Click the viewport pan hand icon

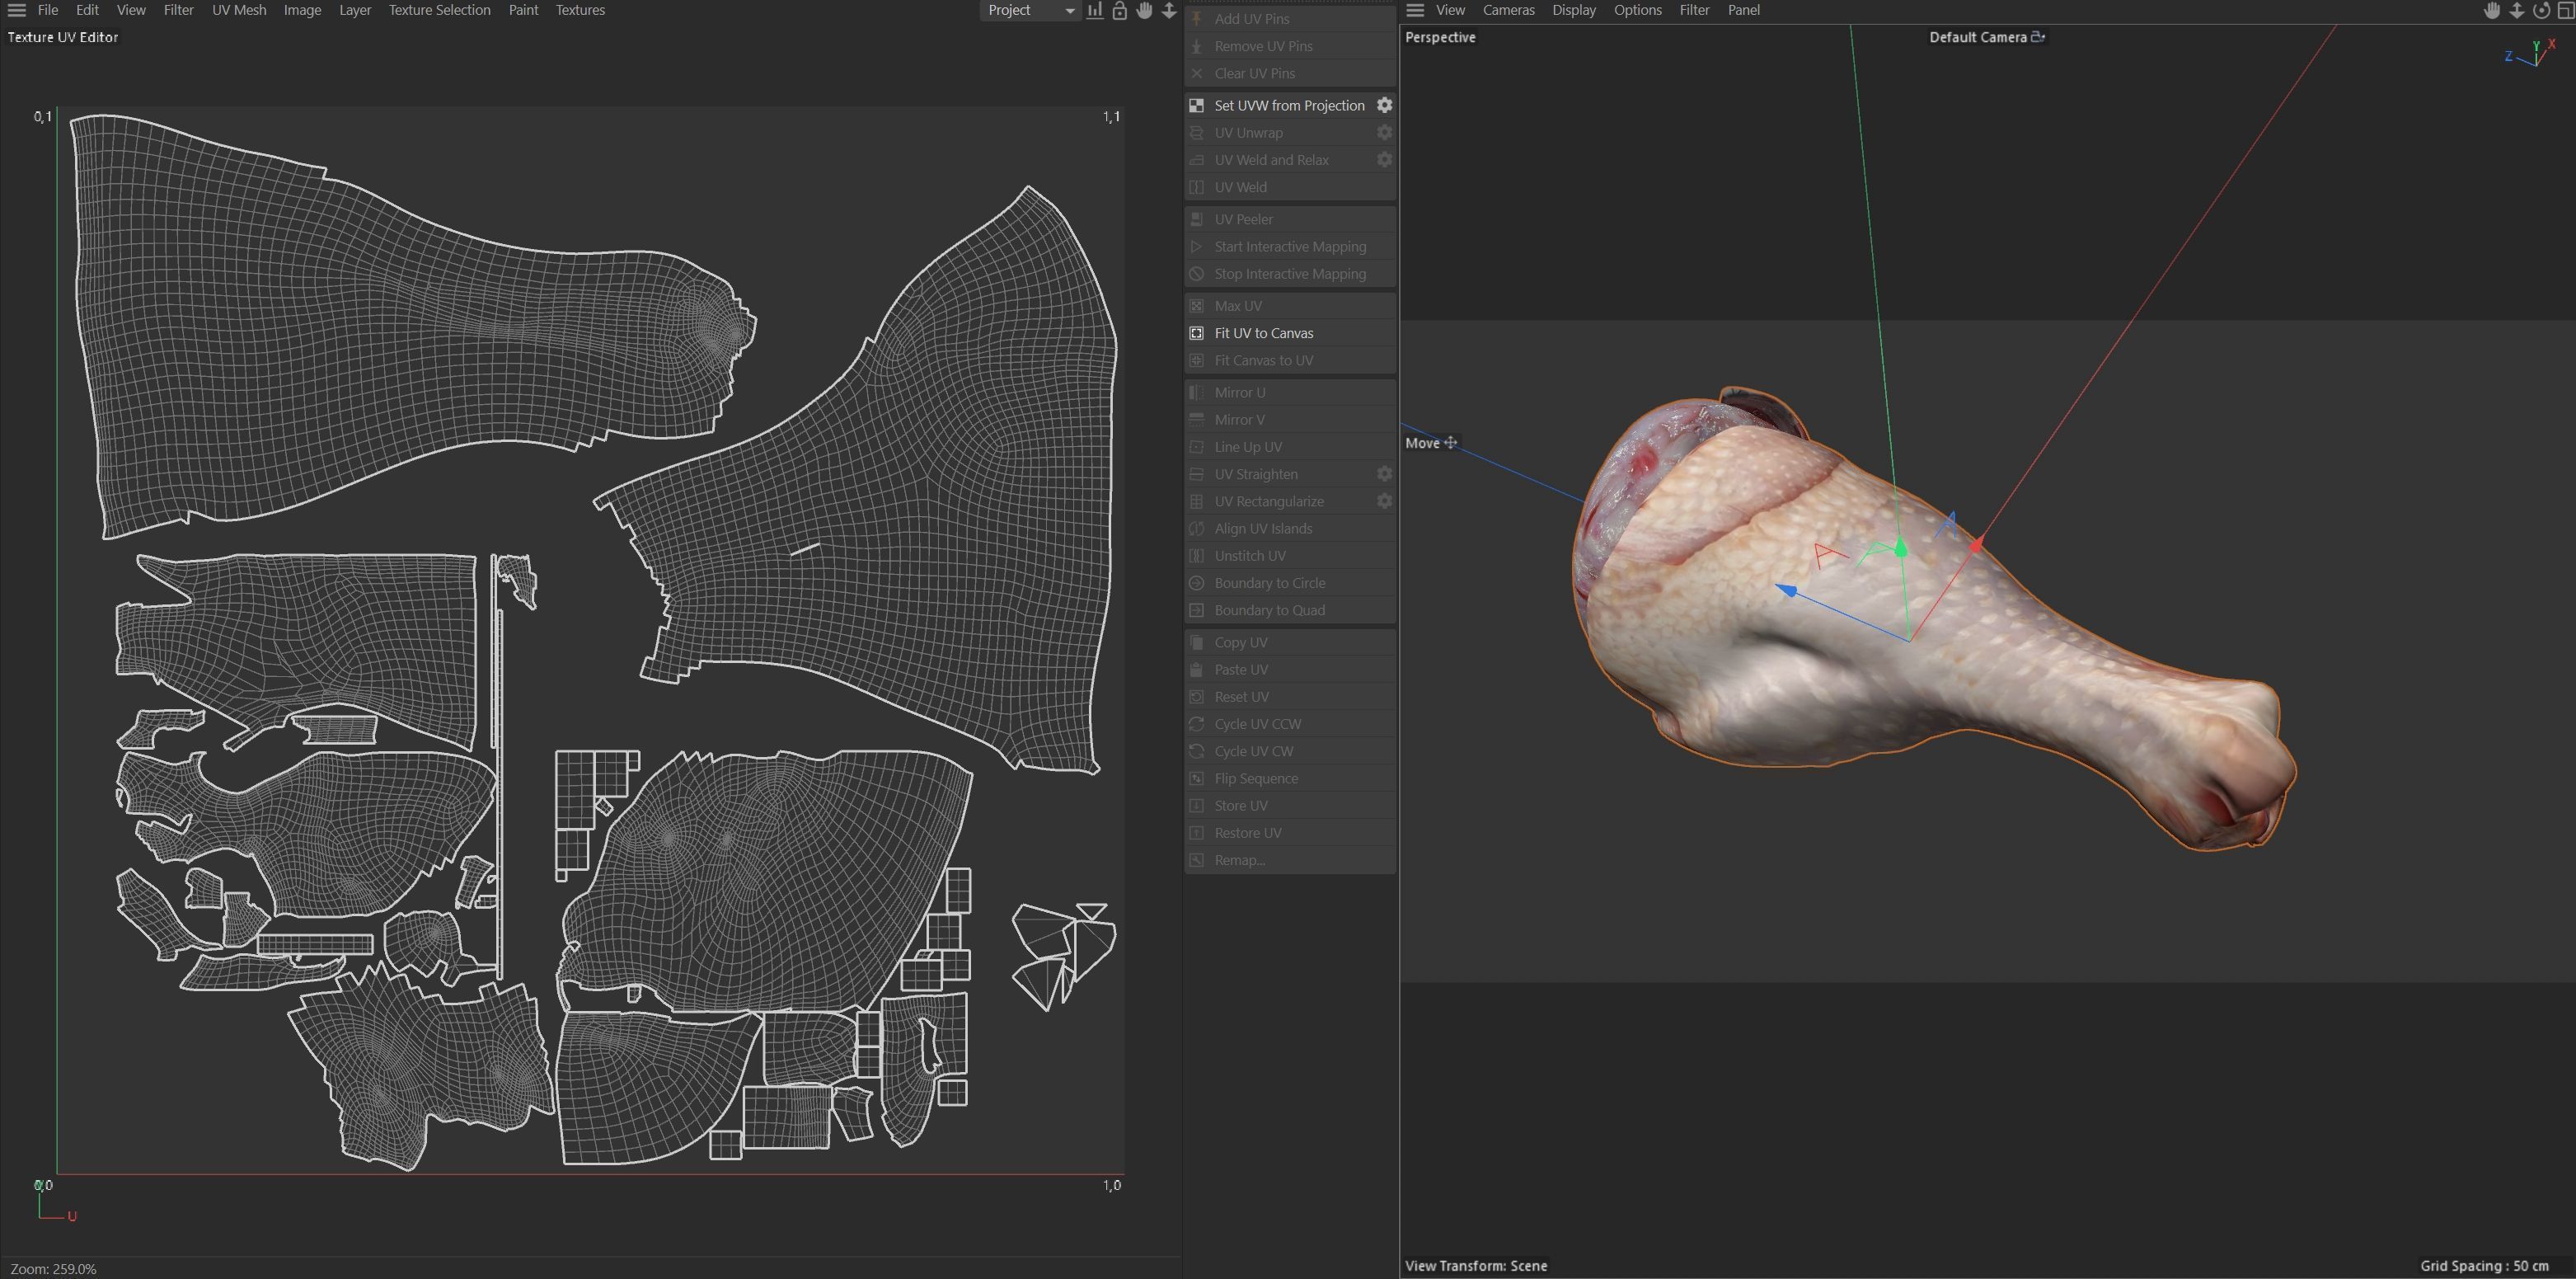pos(2492,10)
